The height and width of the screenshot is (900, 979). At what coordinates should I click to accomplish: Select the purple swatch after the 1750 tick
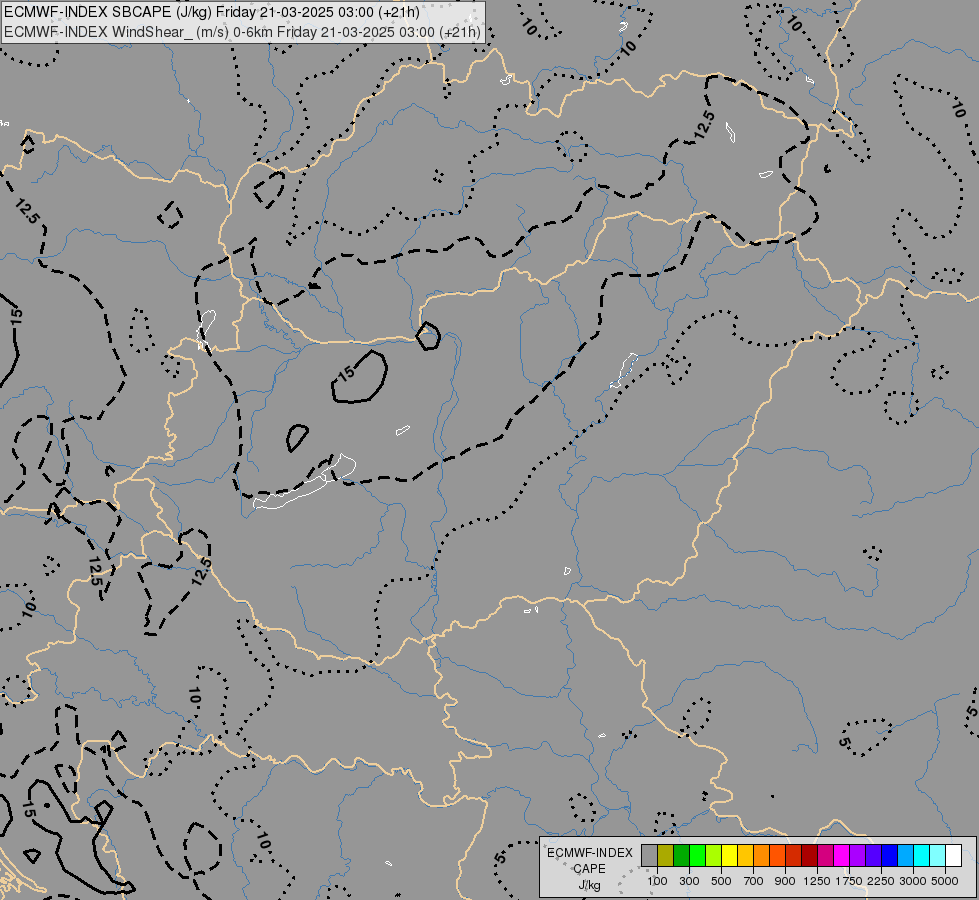point(858,855)
